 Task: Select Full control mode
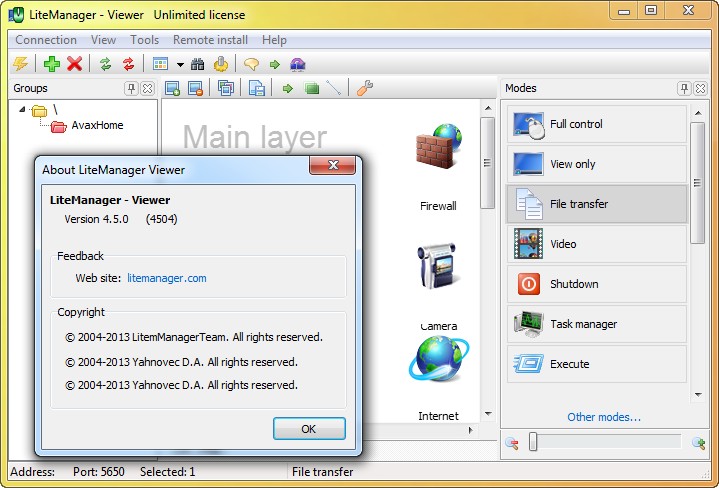coord(597,124)
